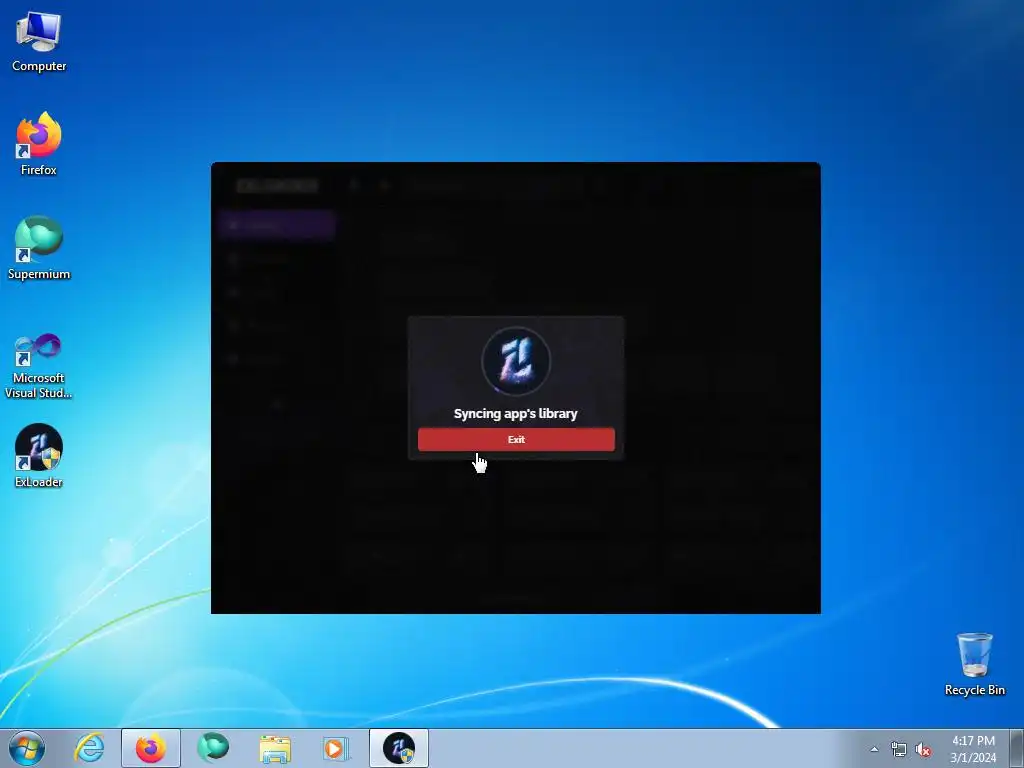Select the Computer desktop icon
This screenshot has width=1024, height=768.
pos(39,42)
